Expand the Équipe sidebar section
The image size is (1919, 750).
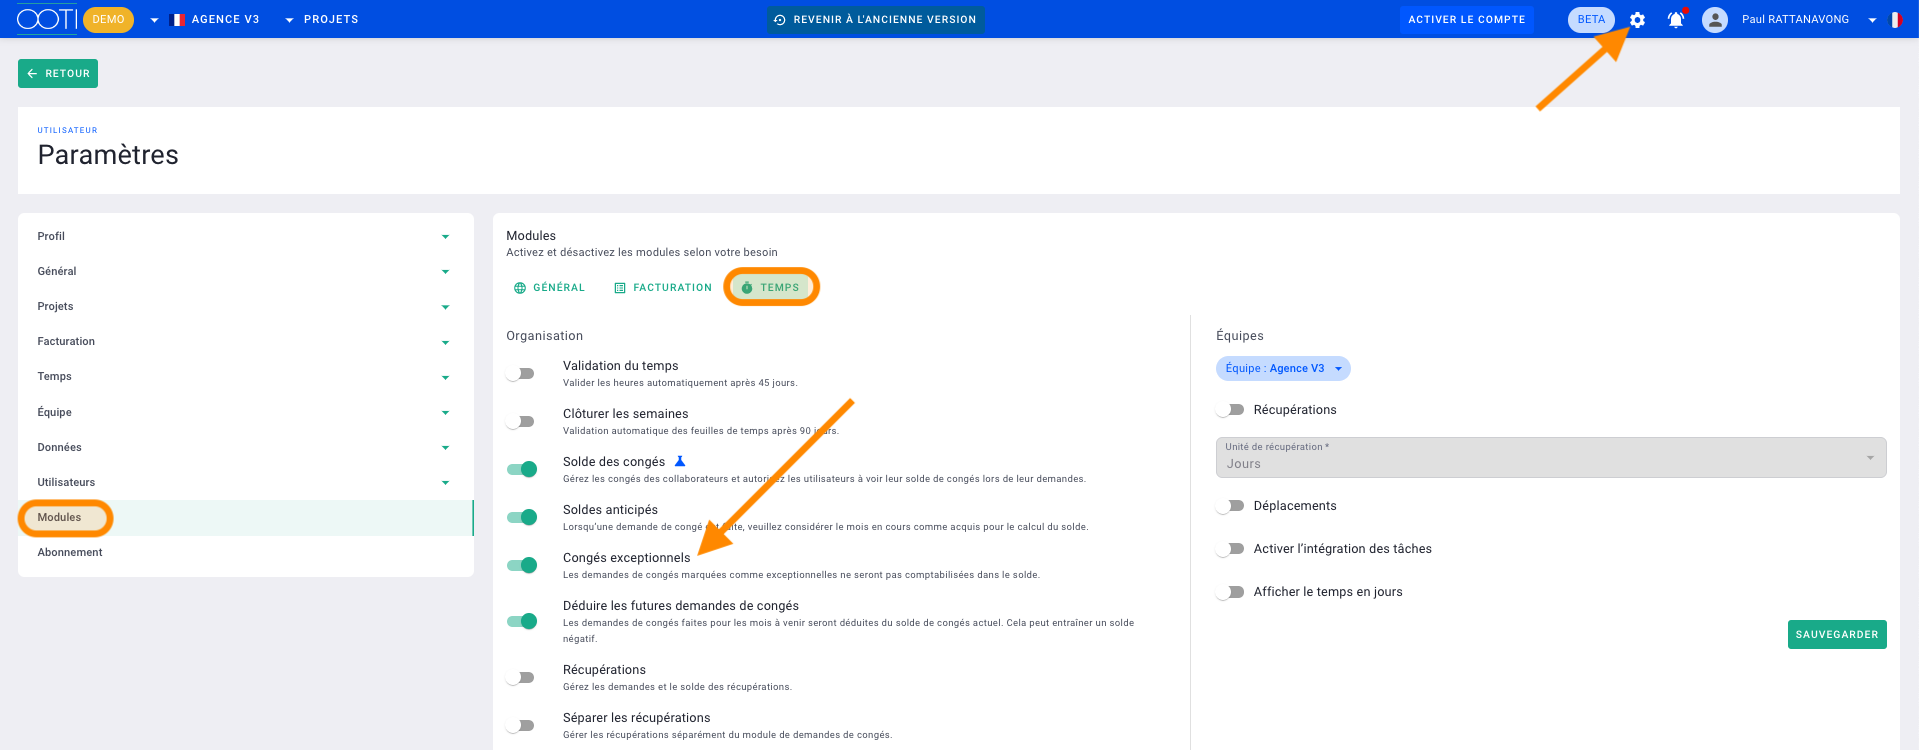pos(245,412)
